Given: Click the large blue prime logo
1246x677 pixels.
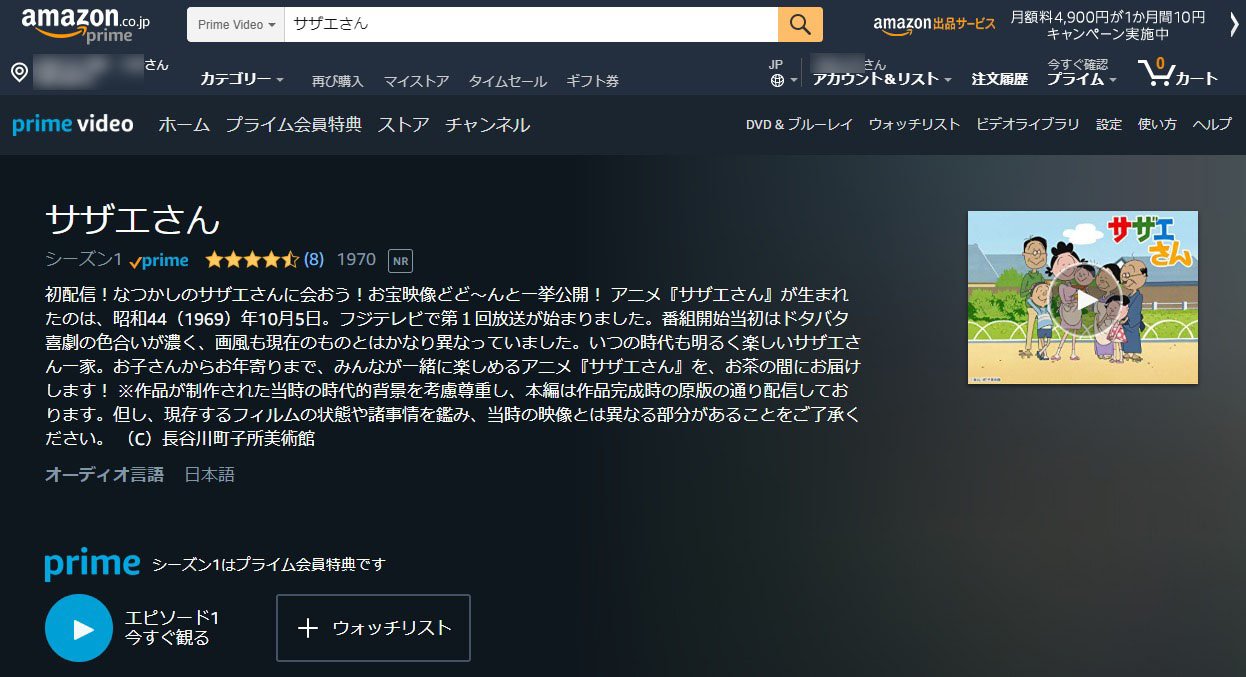Looking at the screenshot, I should click(x=92, y=563).
